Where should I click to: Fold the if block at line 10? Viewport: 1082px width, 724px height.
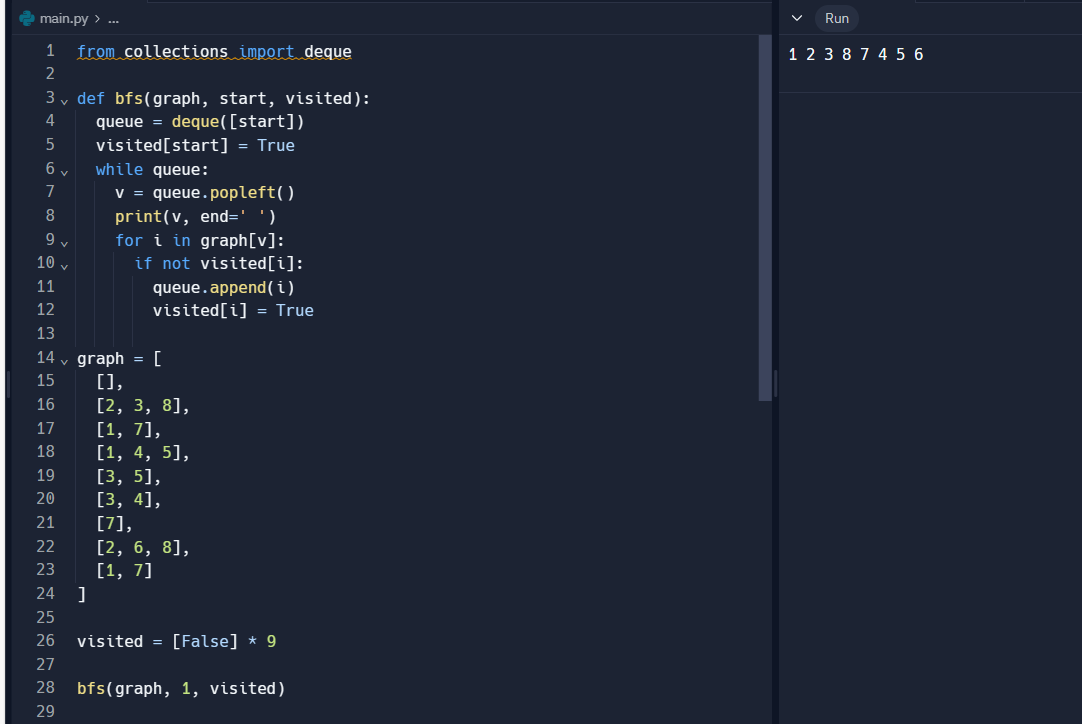point(64,266)
